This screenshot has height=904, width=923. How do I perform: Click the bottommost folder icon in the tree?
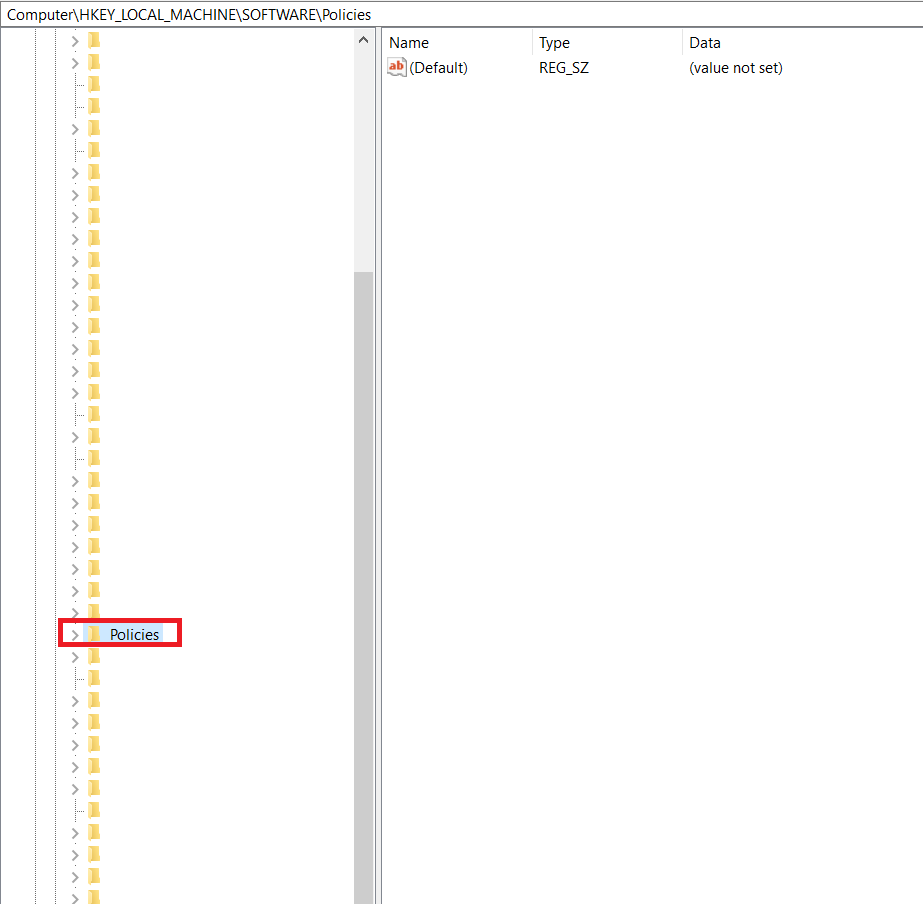[93, 897]
